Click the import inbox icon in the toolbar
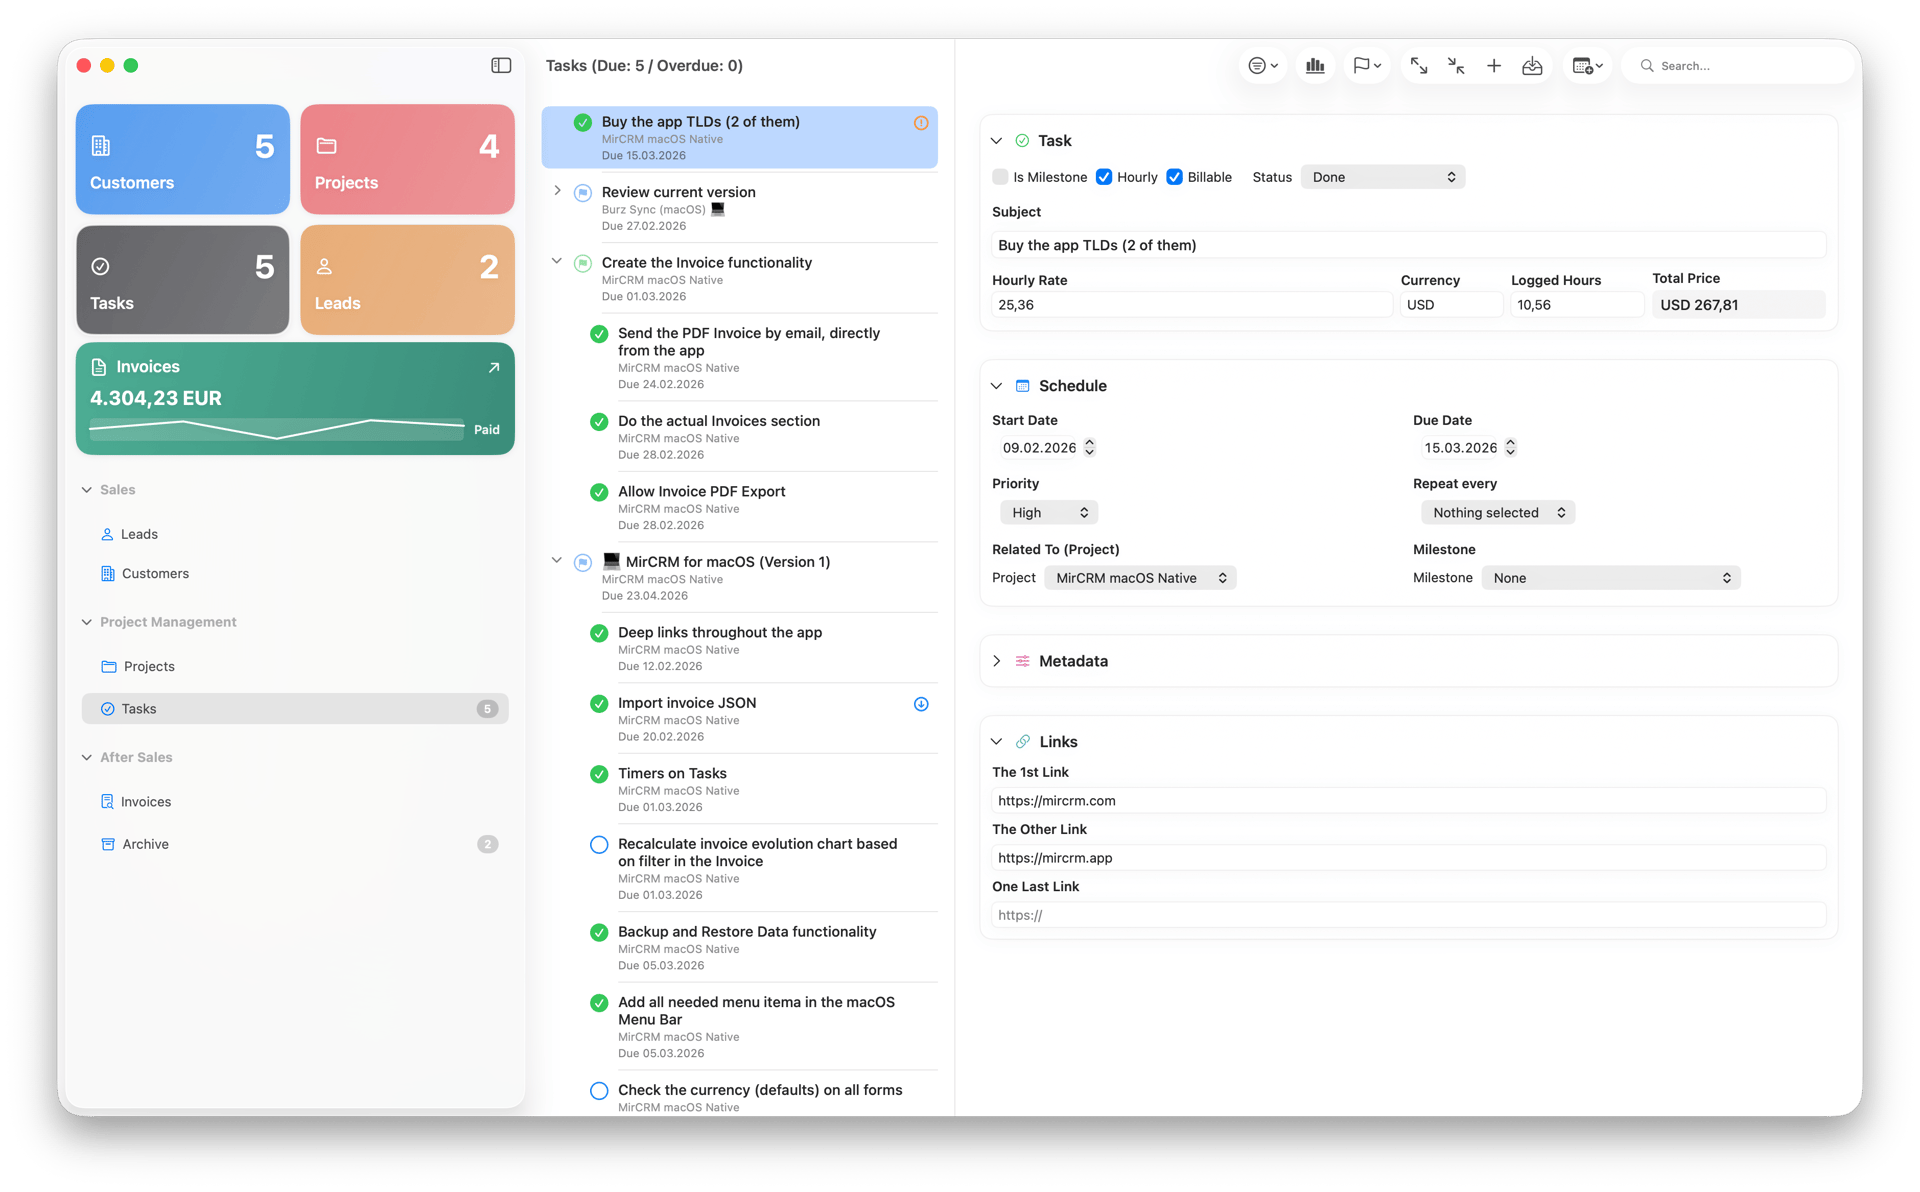Screen dimensions: 1920x1192 (1531, 65)
